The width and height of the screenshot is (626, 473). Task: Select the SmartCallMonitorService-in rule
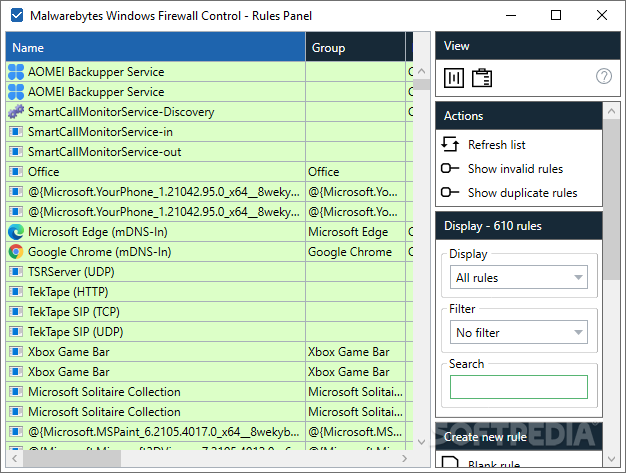[x=100, y=132]
